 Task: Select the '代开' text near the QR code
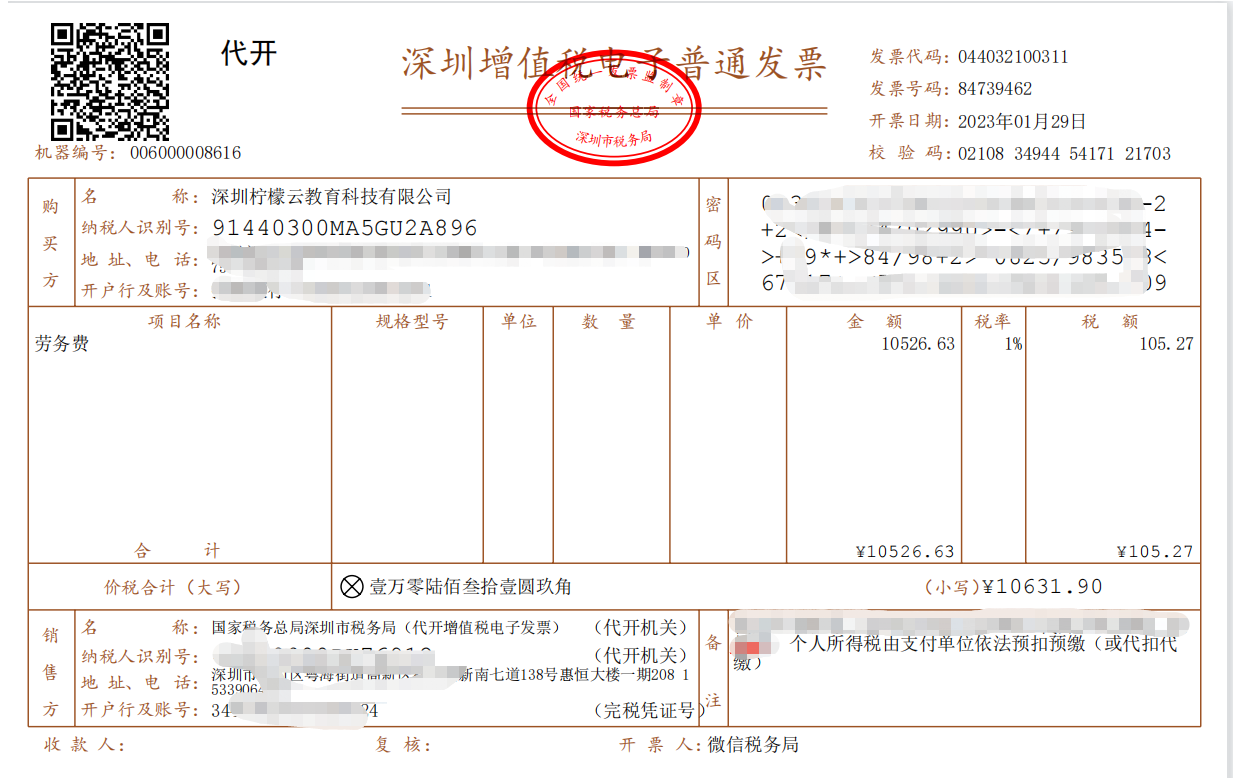coord(249,53)
